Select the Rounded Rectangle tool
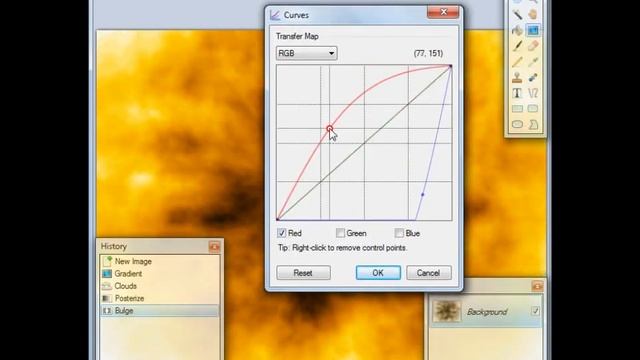This screenshot has height=360, width=640. tap(533, 109)
